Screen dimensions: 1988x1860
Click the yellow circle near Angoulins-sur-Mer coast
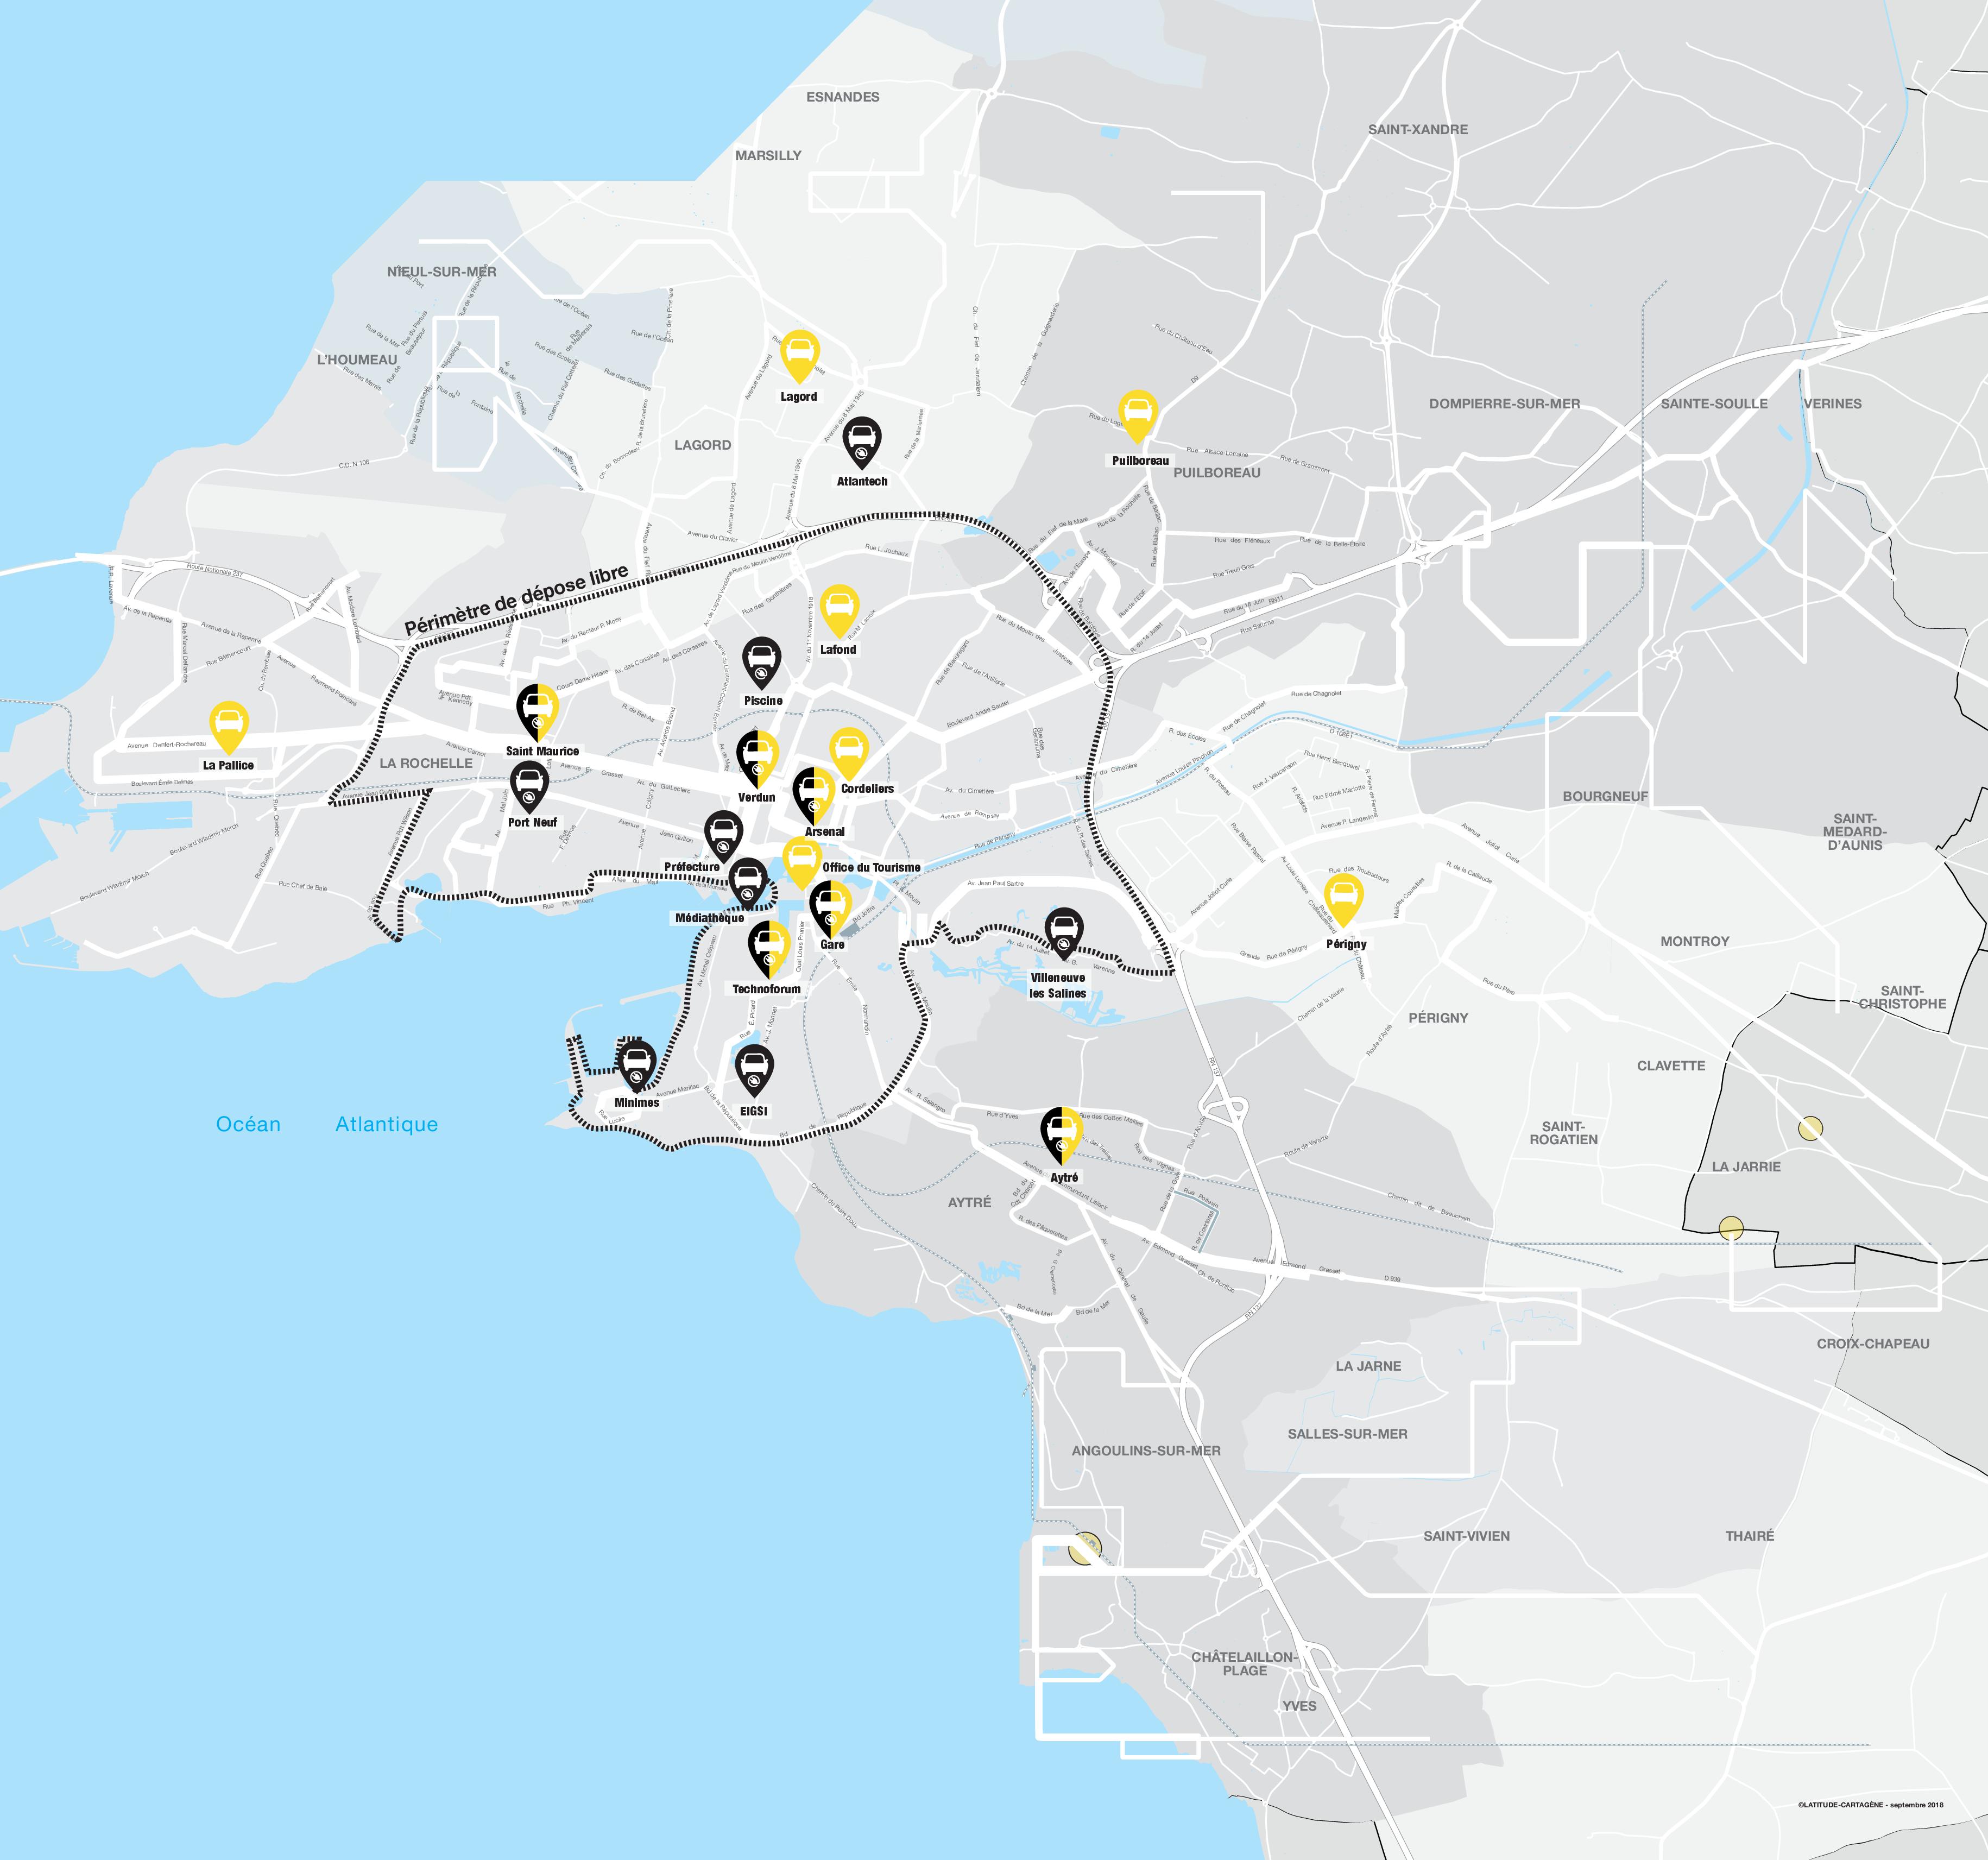[x=1085, y=1547]
